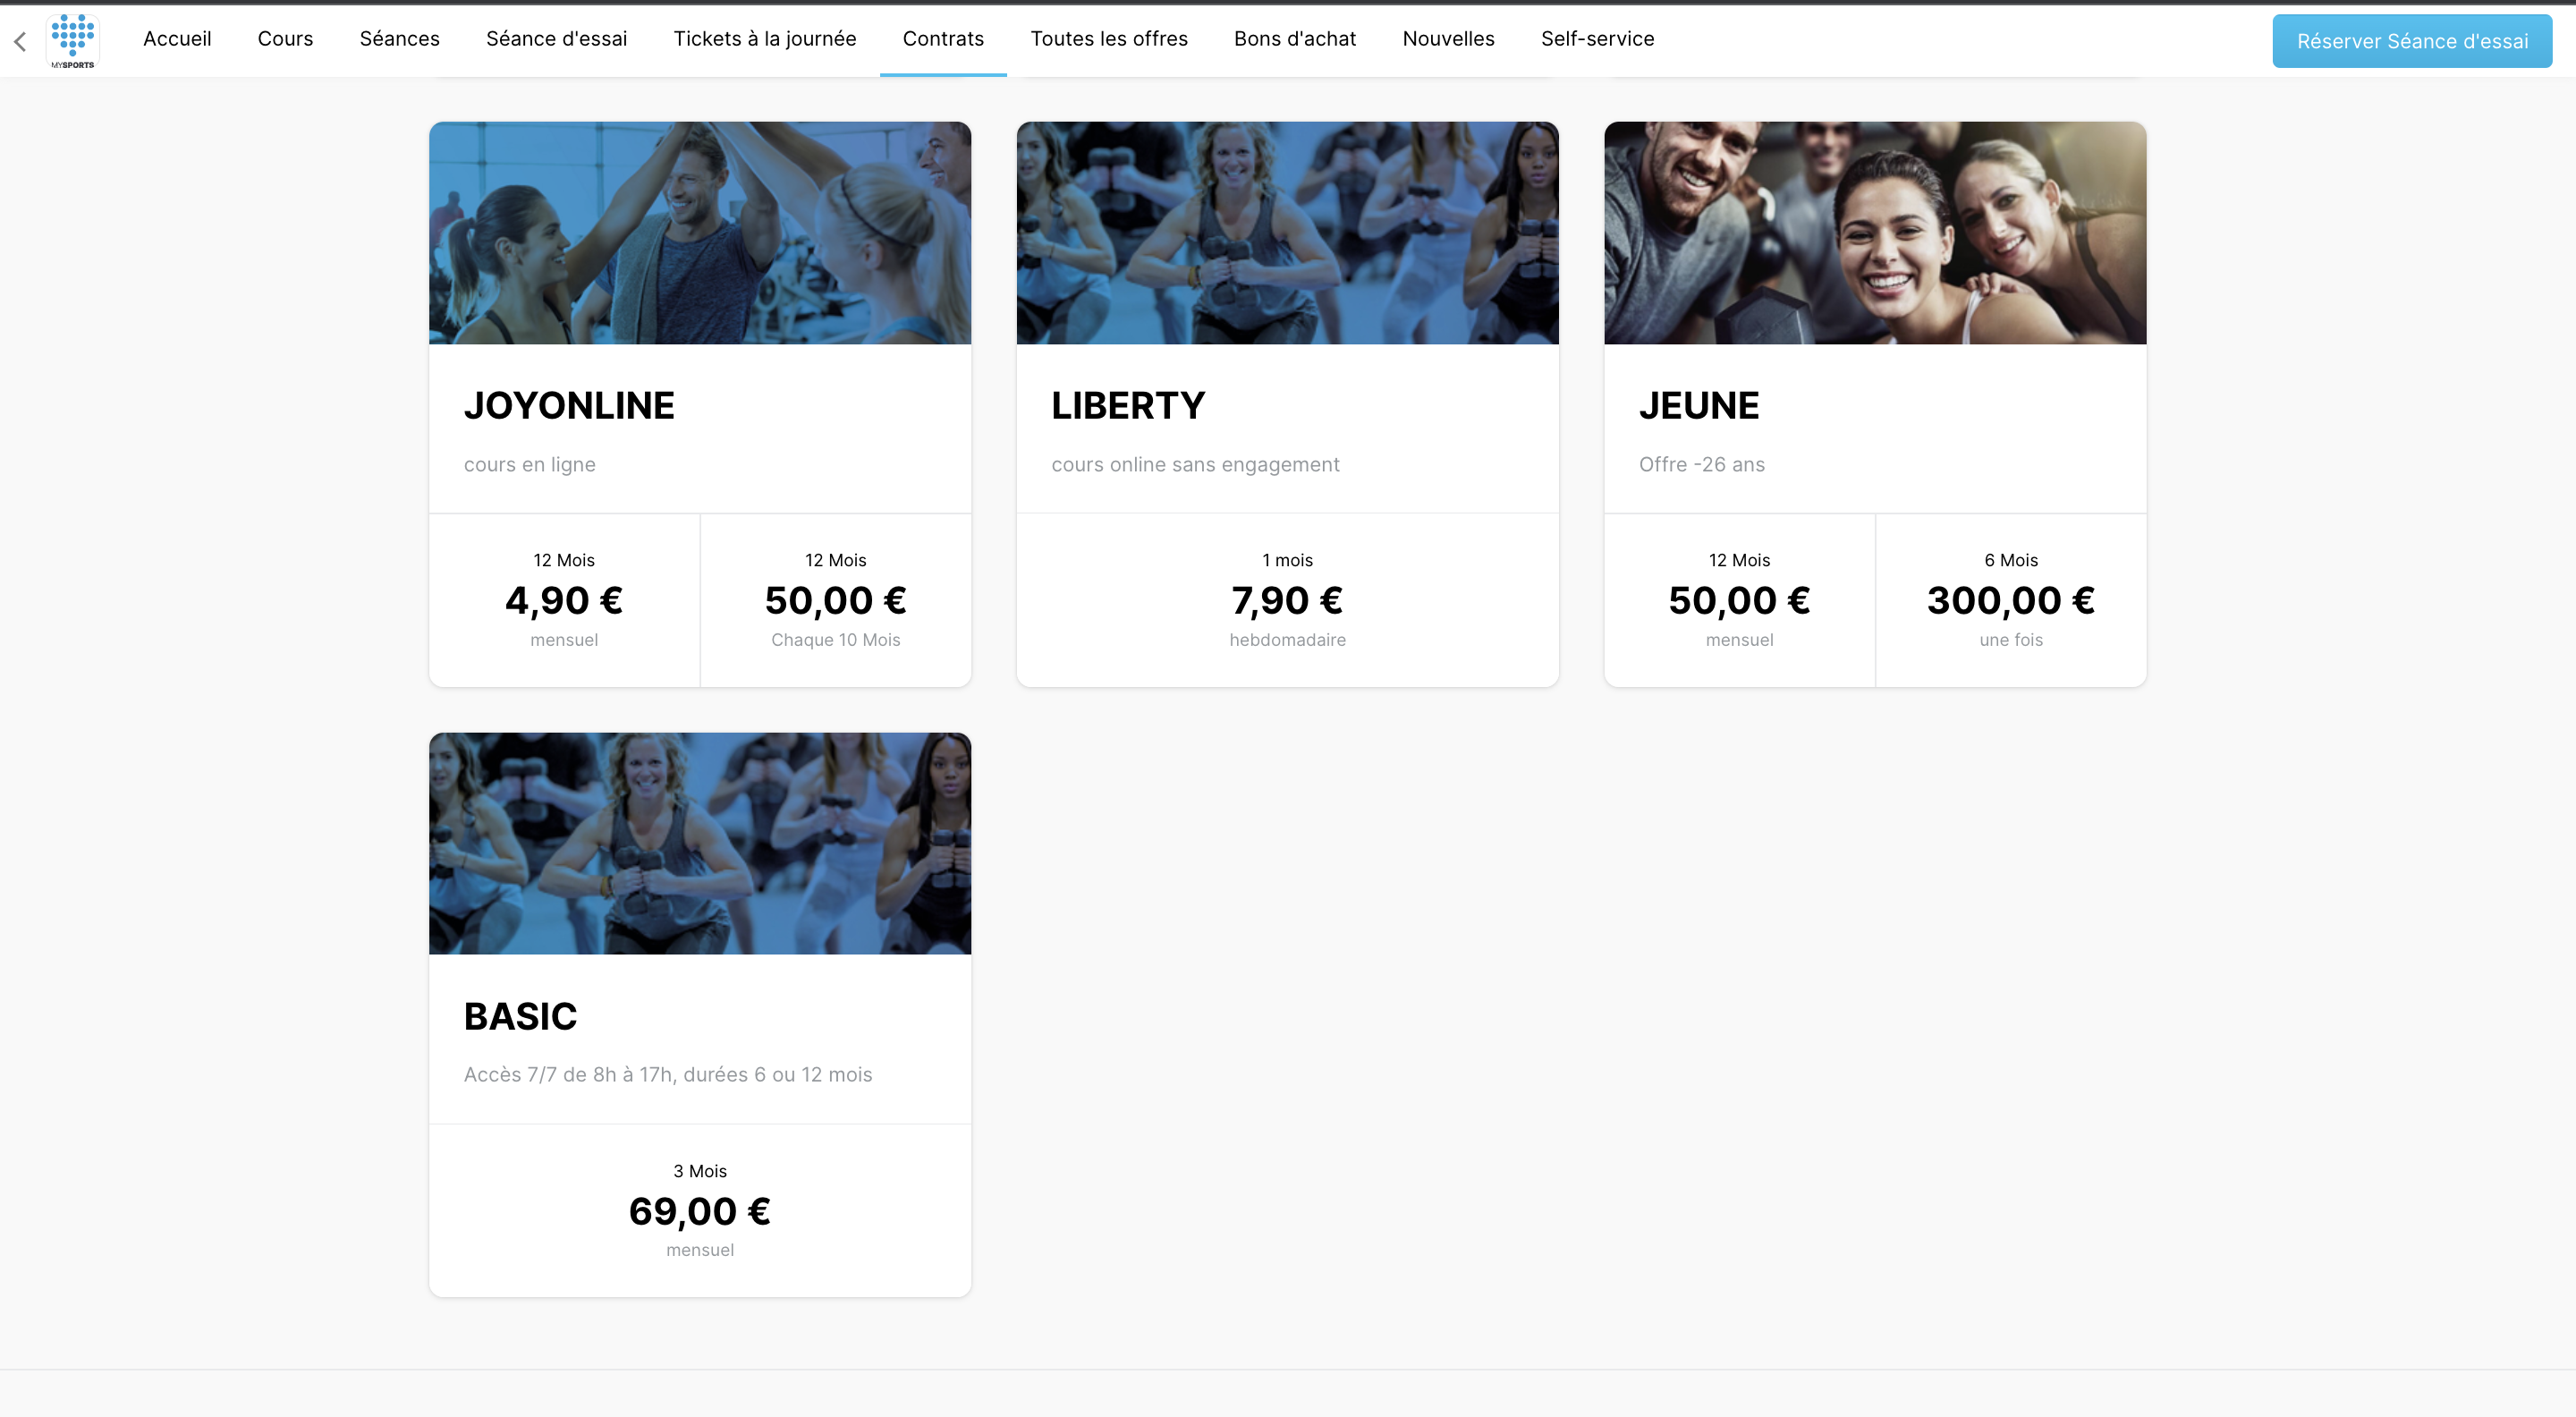The image size is (2576, 1417).
Task: Open the Accueil tab
Action: 177,39
